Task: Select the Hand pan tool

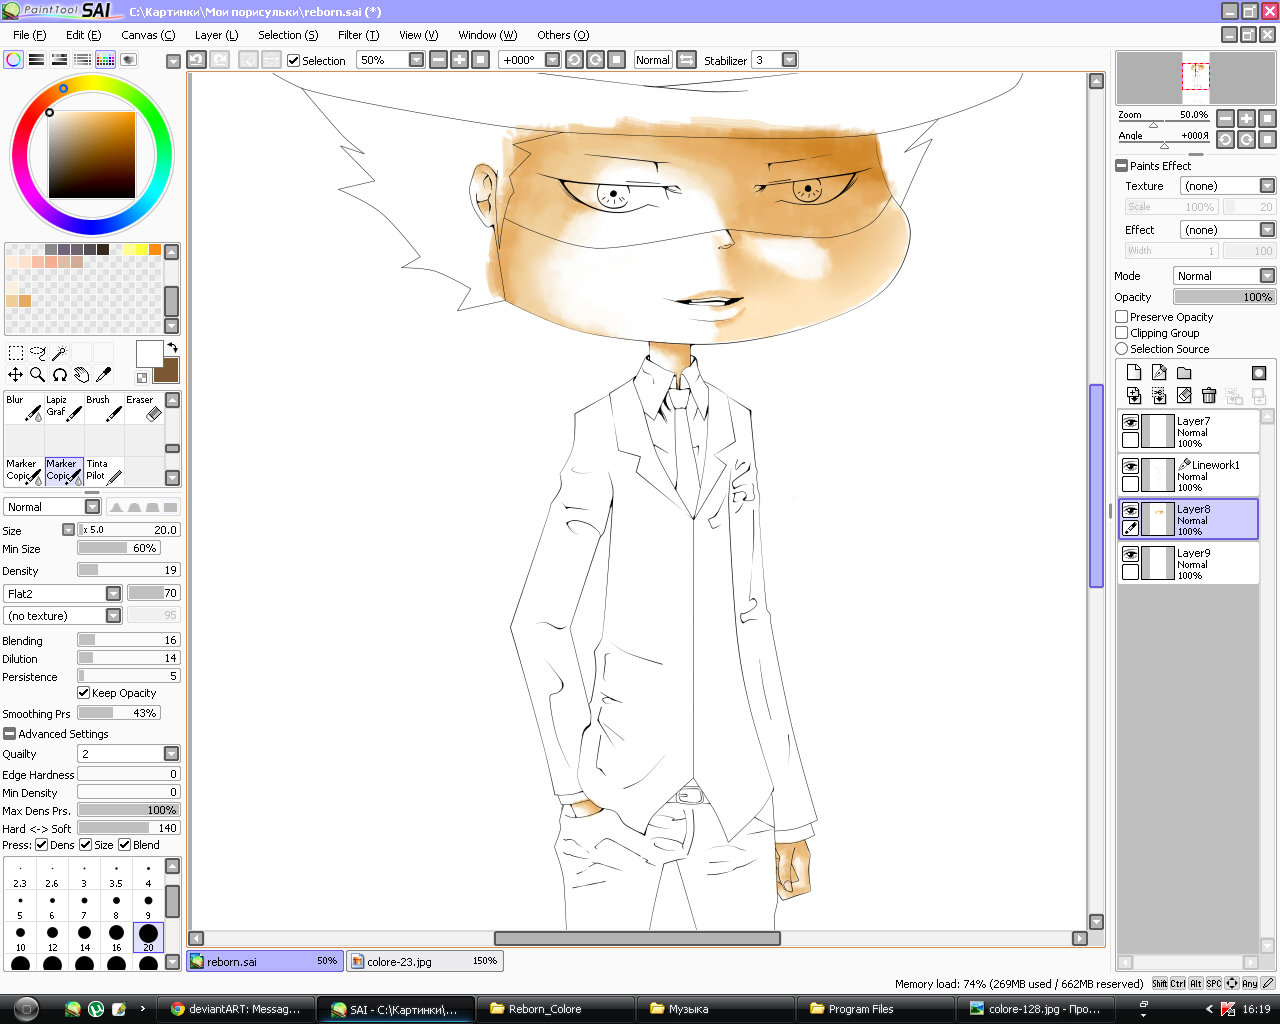Action: pyautogui.click(x=82, y=374)
